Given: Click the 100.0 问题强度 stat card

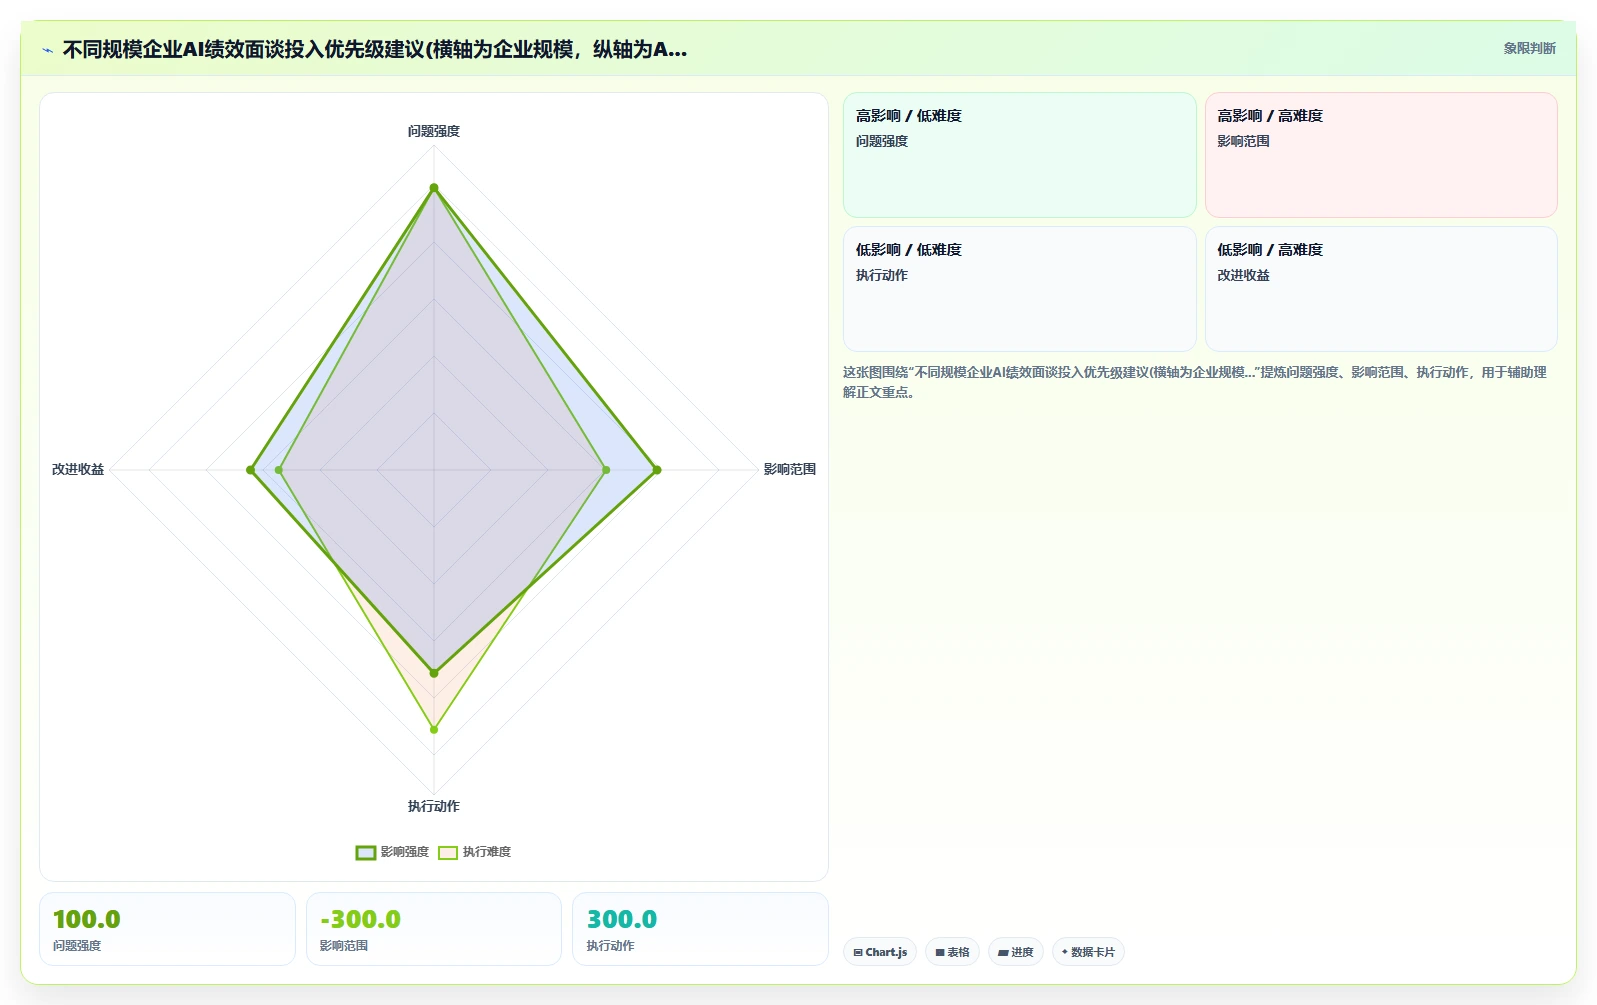Looking at the screenshot, I should click(167, 929).
